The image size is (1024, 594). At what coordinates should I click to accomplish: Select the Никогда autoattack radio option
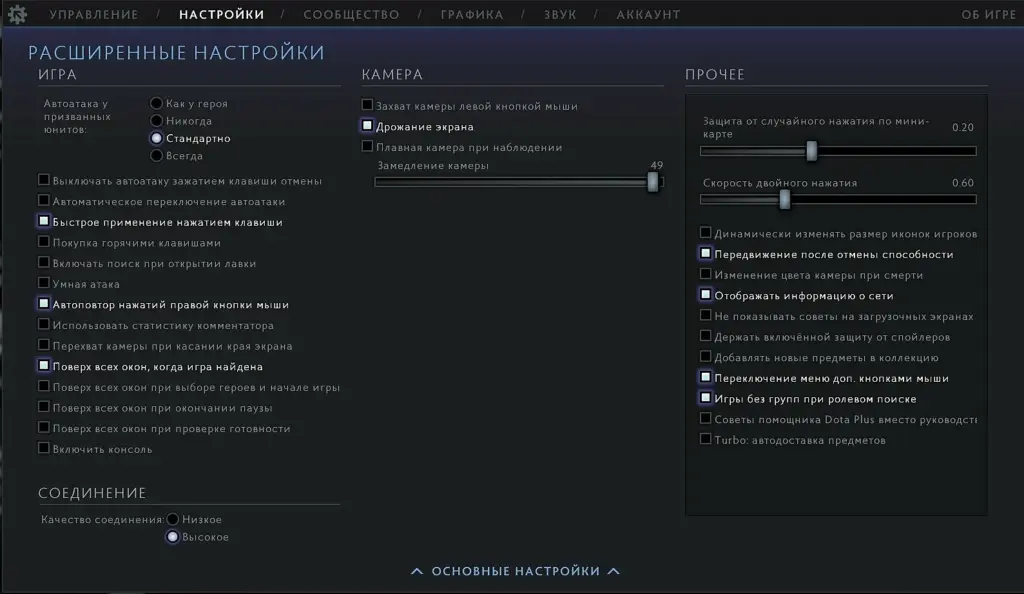coord(156,121)
